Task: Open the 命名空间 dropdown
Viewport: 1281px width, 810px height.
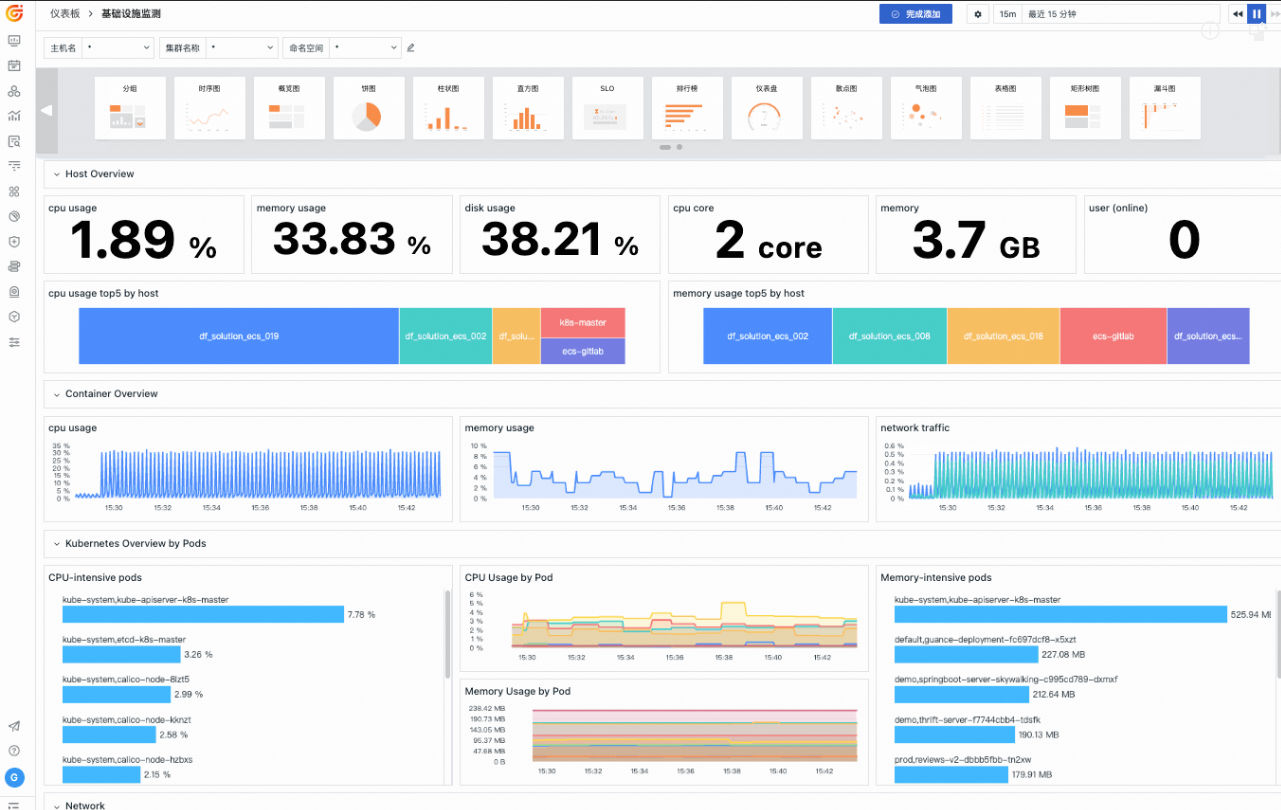Action: [x=365, y=48]
